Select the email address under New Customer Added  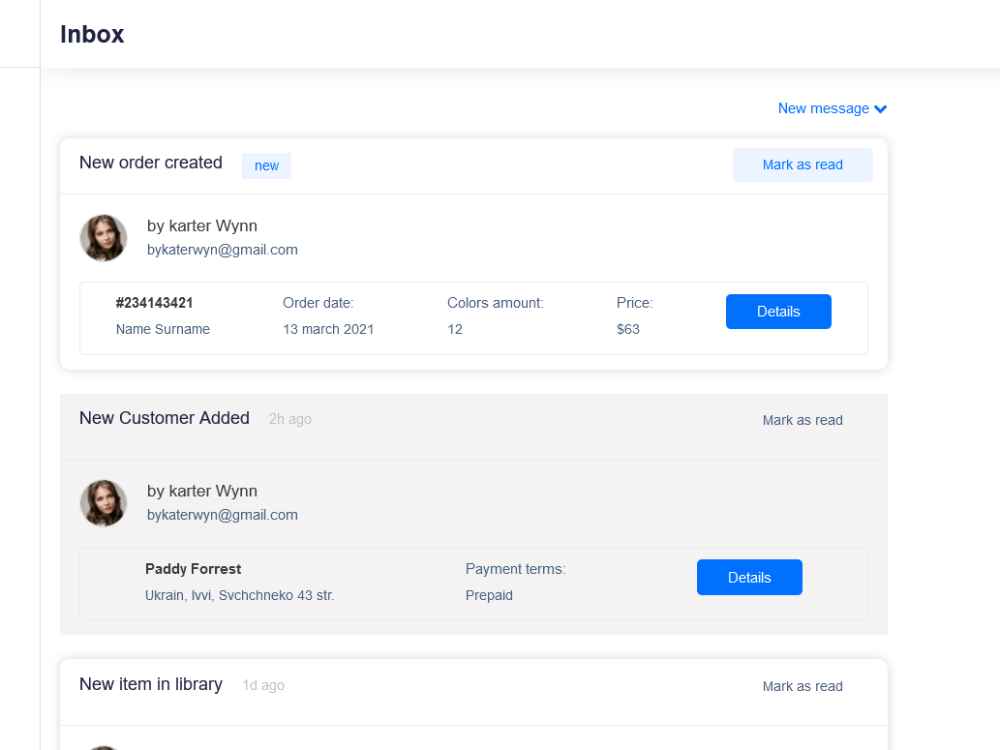222,514
